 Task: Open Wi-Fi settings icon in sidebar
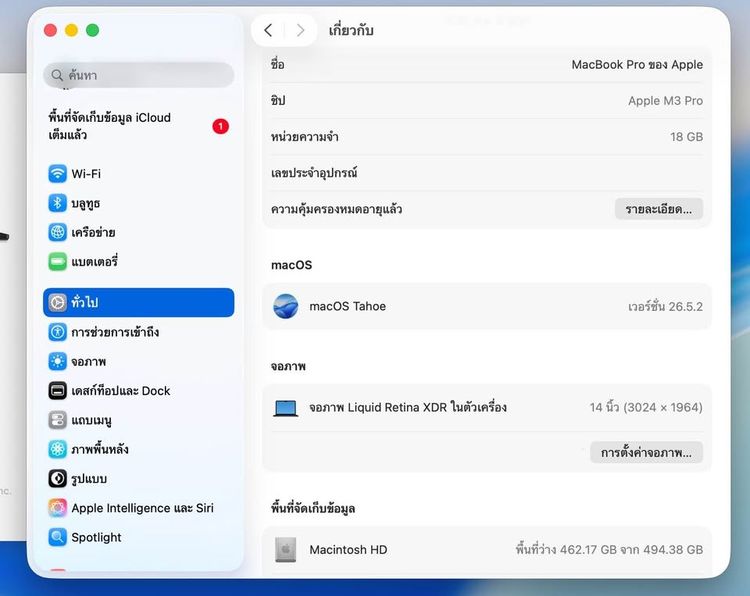click(x=57, y=174)
